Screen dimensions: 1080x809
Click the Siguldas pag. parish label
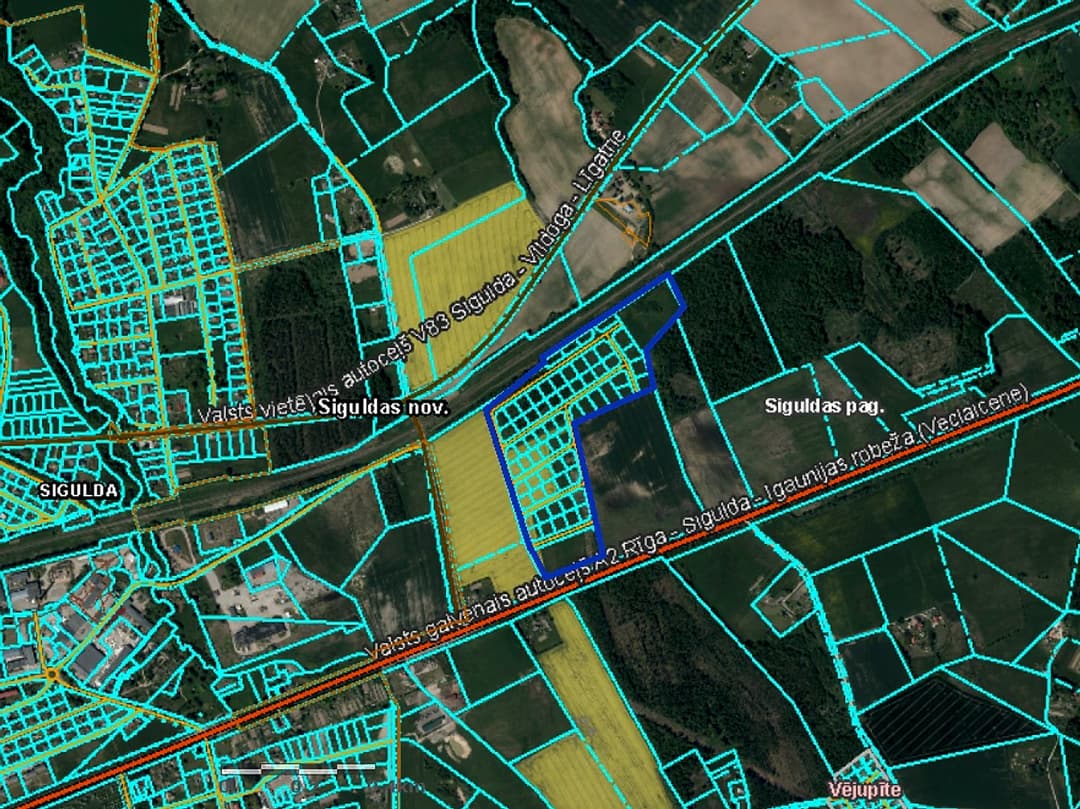824,406
